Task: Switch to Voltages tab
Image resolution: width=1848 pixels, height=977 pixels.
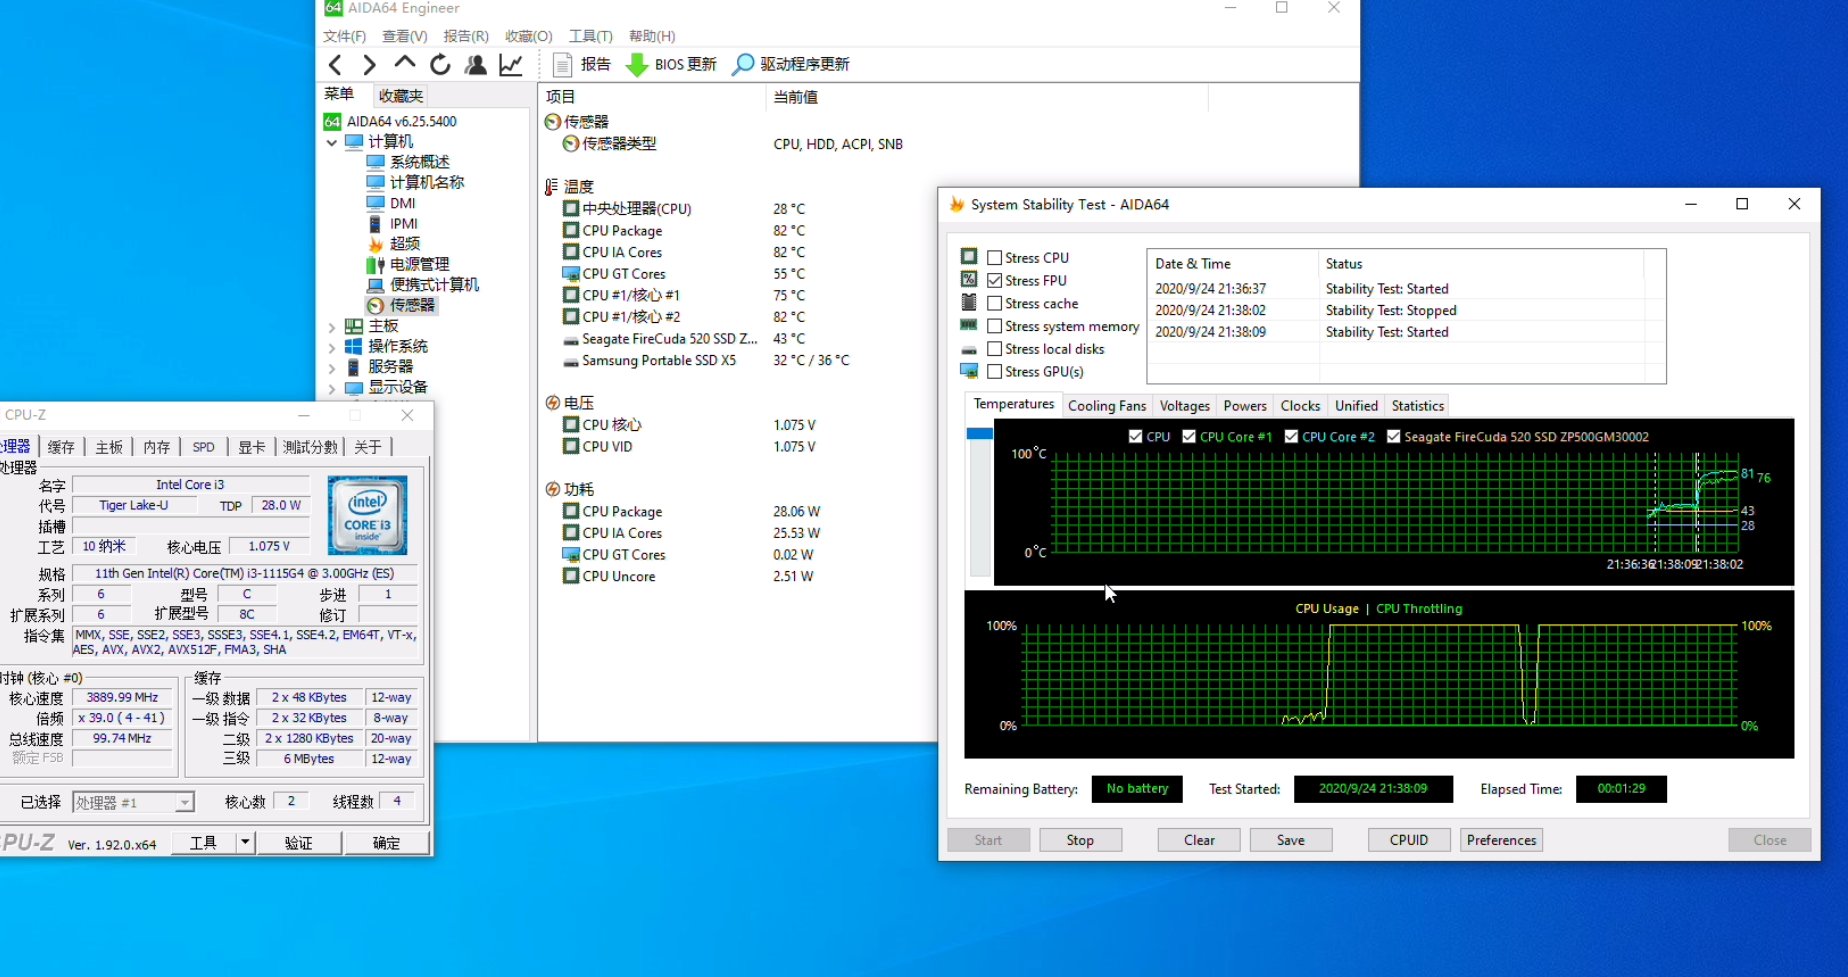Action: 1185,406
